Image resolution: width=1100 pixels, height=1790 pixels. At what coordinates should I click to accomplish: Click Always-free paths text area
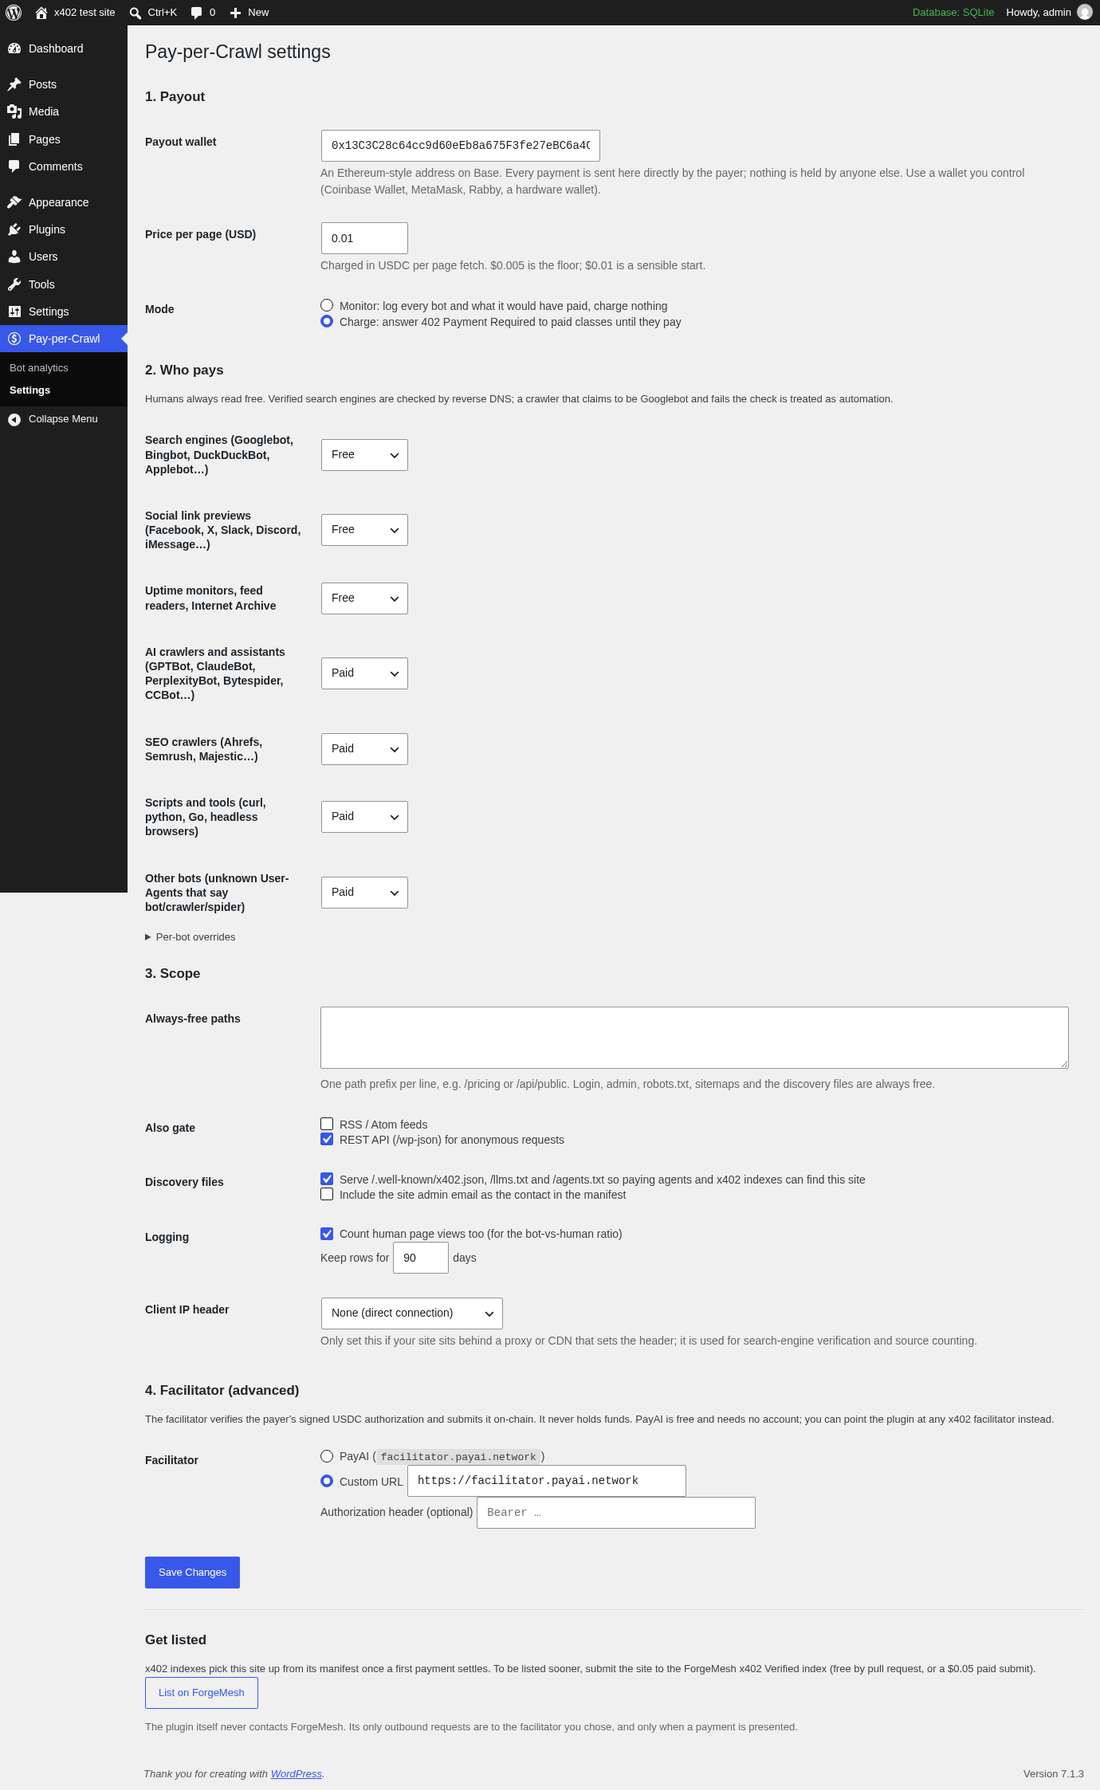pyautogui.click(x=694, y=1037)
